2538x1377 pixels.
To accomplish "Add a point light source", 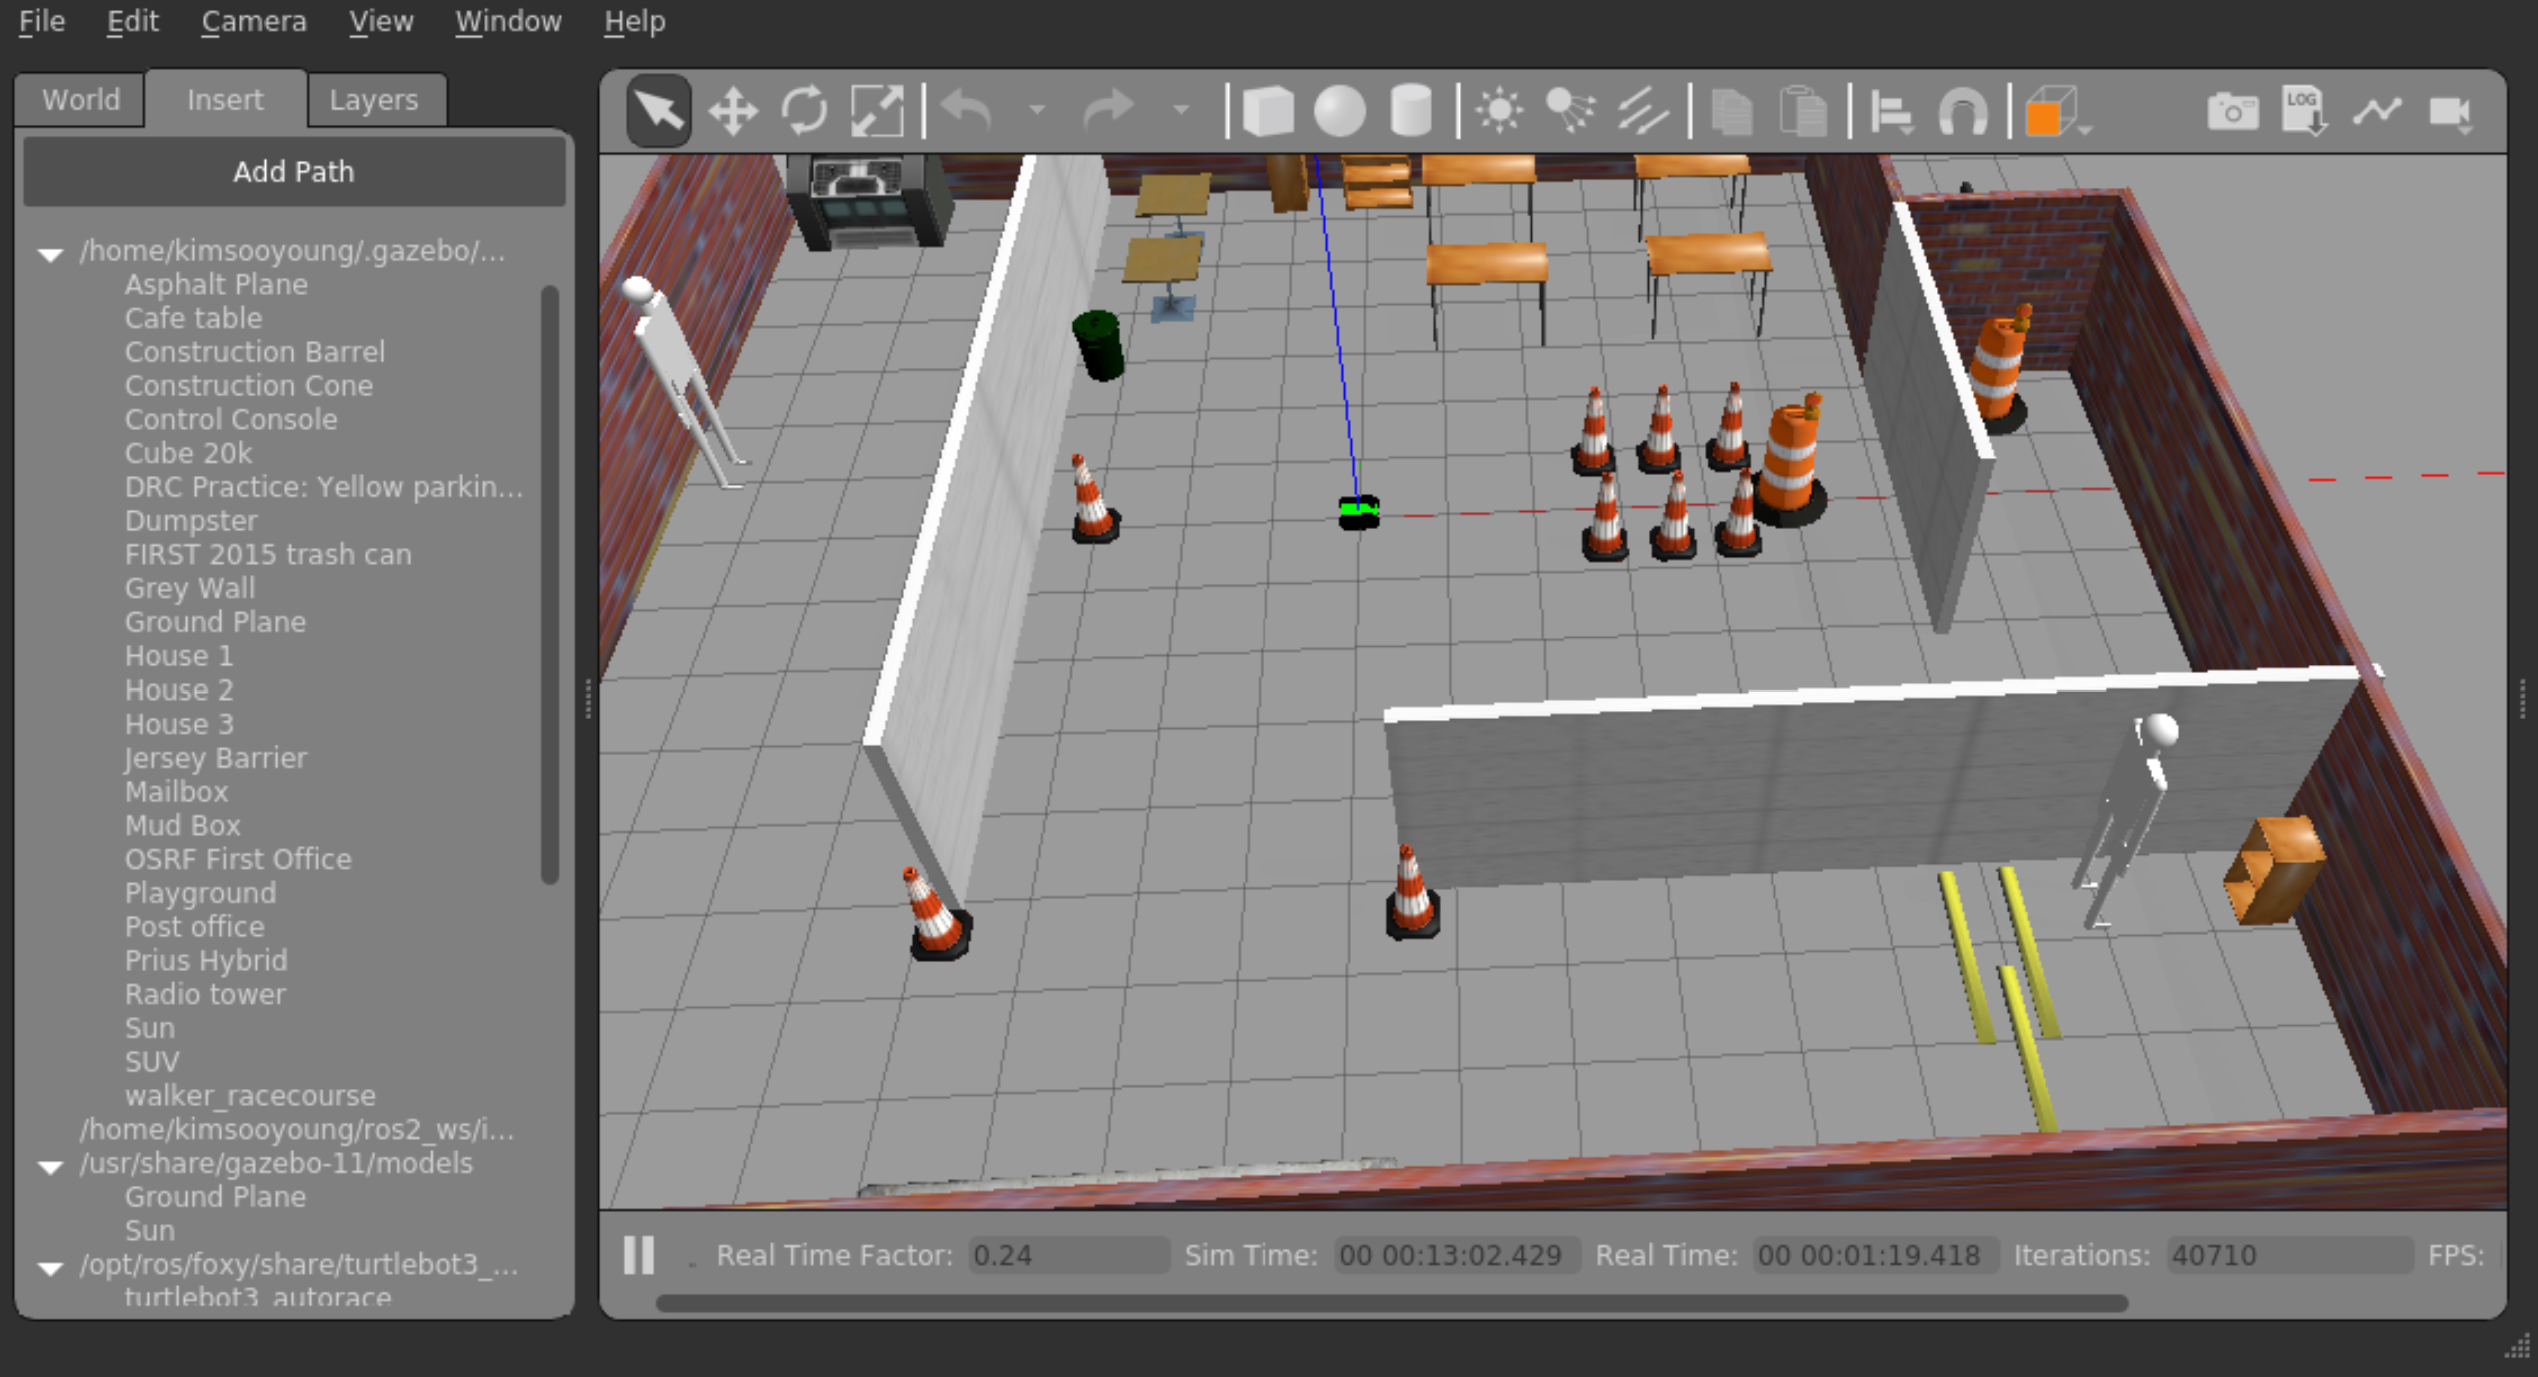I will click(1498, 111).
